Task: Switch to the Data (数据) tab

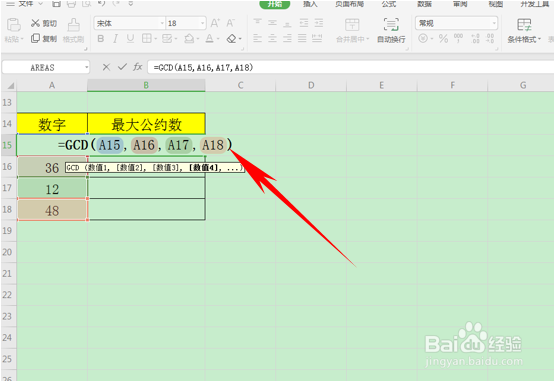Action: (424, 4)
